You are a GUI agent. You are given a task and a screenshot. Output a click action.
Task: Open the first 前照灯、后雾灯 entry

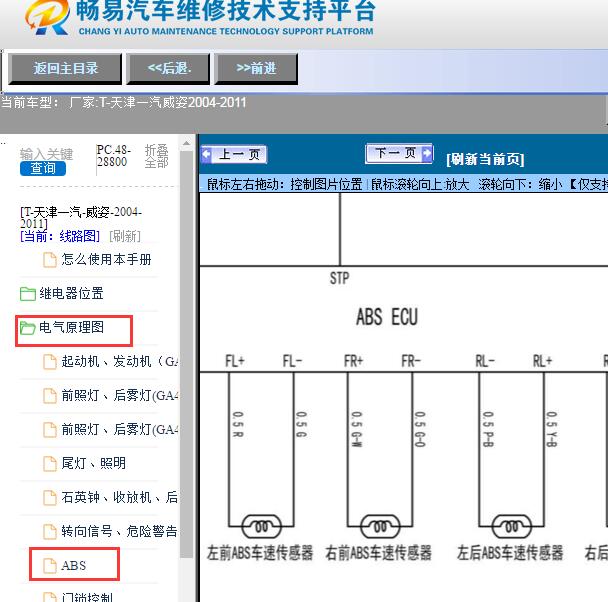119,395
